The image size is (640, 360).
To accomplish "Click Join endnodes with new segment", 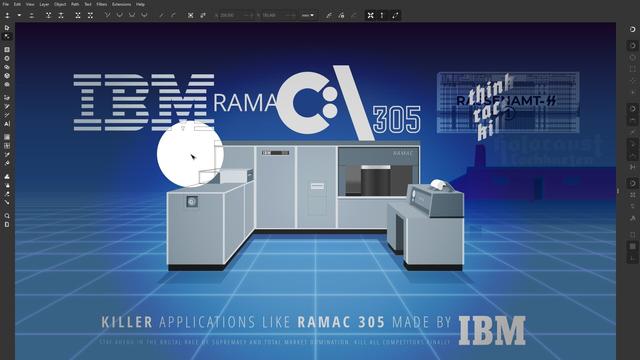I will point(78,15).
